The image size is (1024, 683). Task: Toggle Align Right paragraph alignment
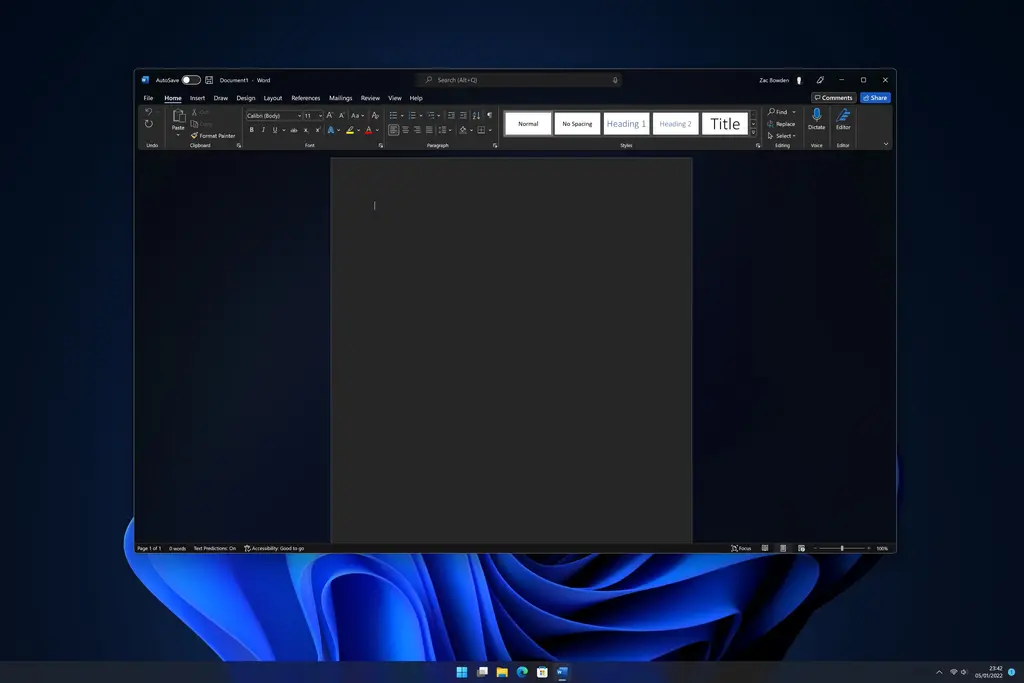(x=417, y=130)
